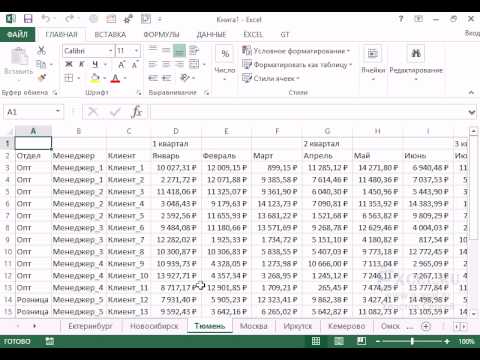
Task: Toggle Italic (К) formatting
Action: (x=82, y=64)
